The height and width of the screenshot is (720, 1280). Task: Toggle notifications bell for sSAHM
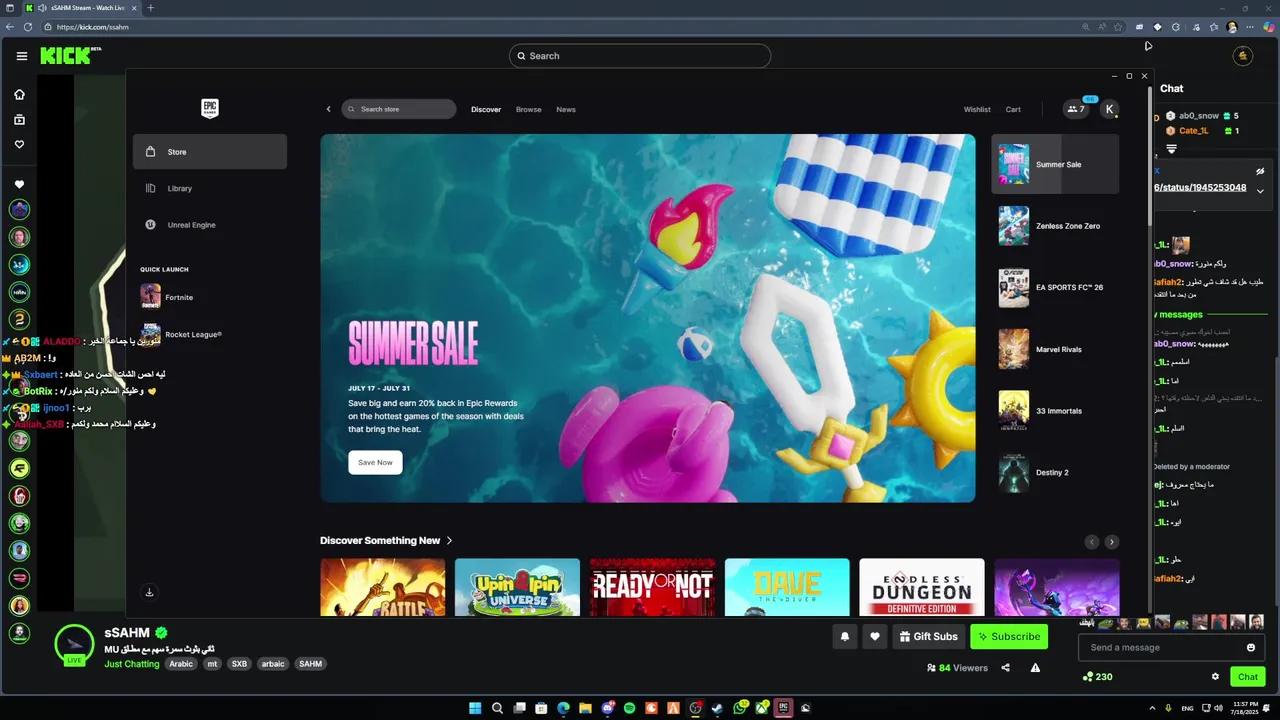coord(845,636)
